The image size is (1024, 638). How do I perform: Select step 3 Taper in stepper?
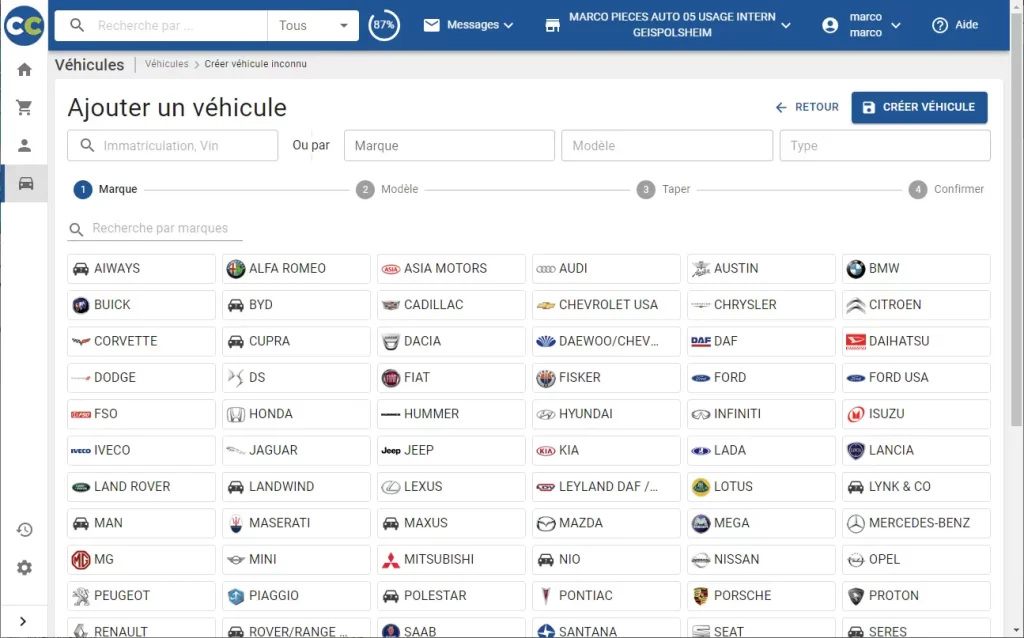click(664, 189)
